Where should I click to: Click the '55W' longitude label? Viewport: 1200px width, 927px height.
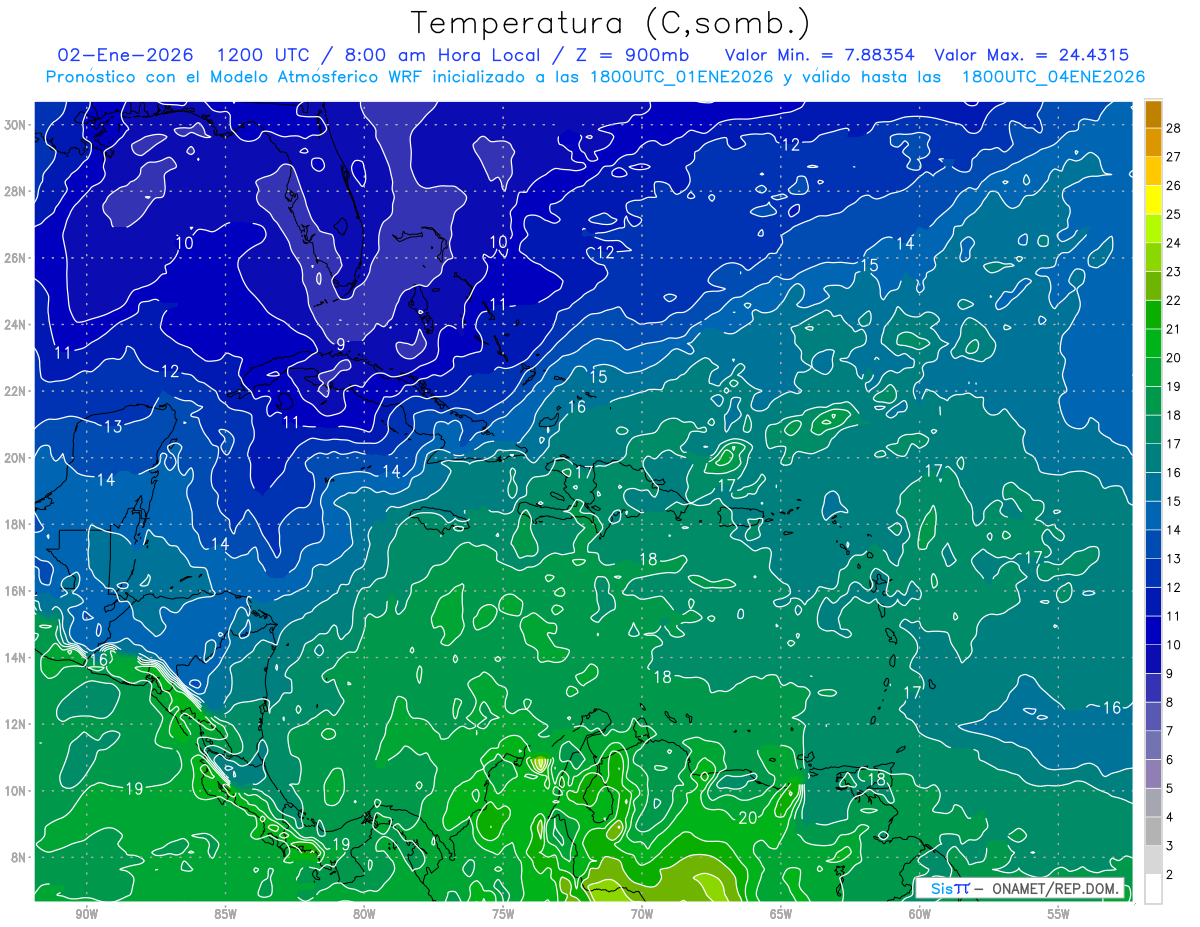pyautogui.click(x=1059, y=914)
